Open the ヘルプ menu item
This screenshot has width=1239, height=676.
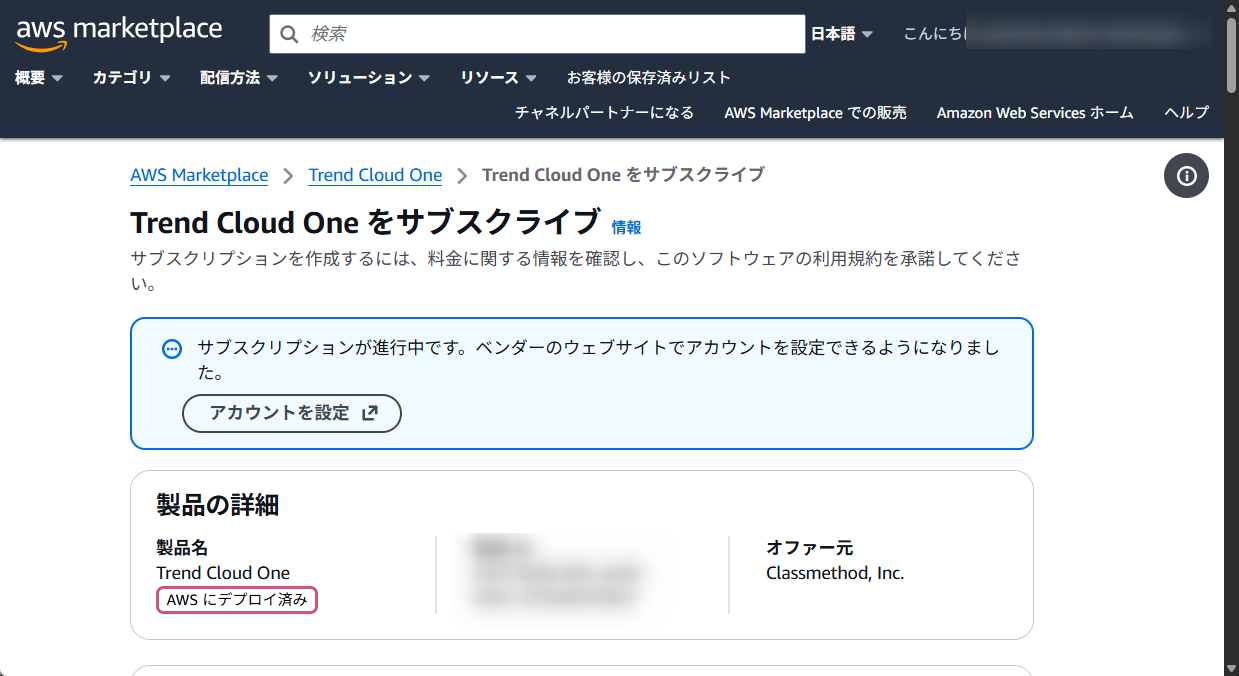[1187, 113]
